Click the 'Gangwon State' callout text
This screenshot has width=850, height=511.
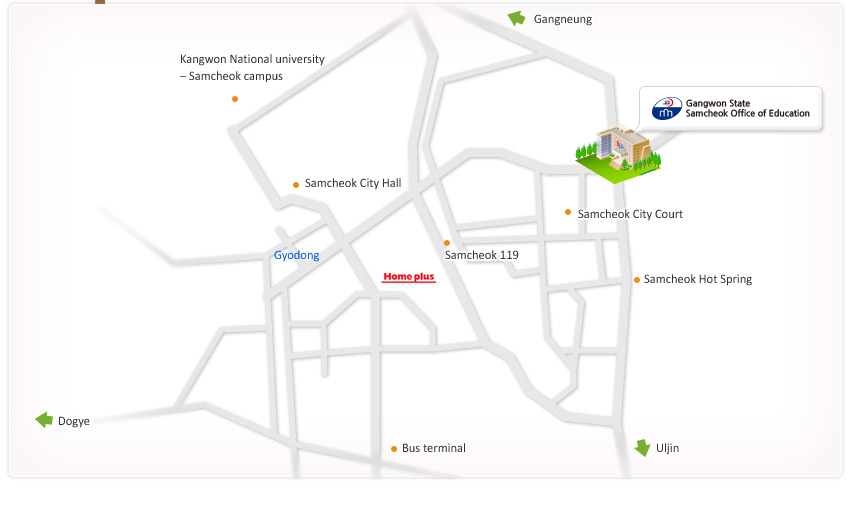(718, 103)
